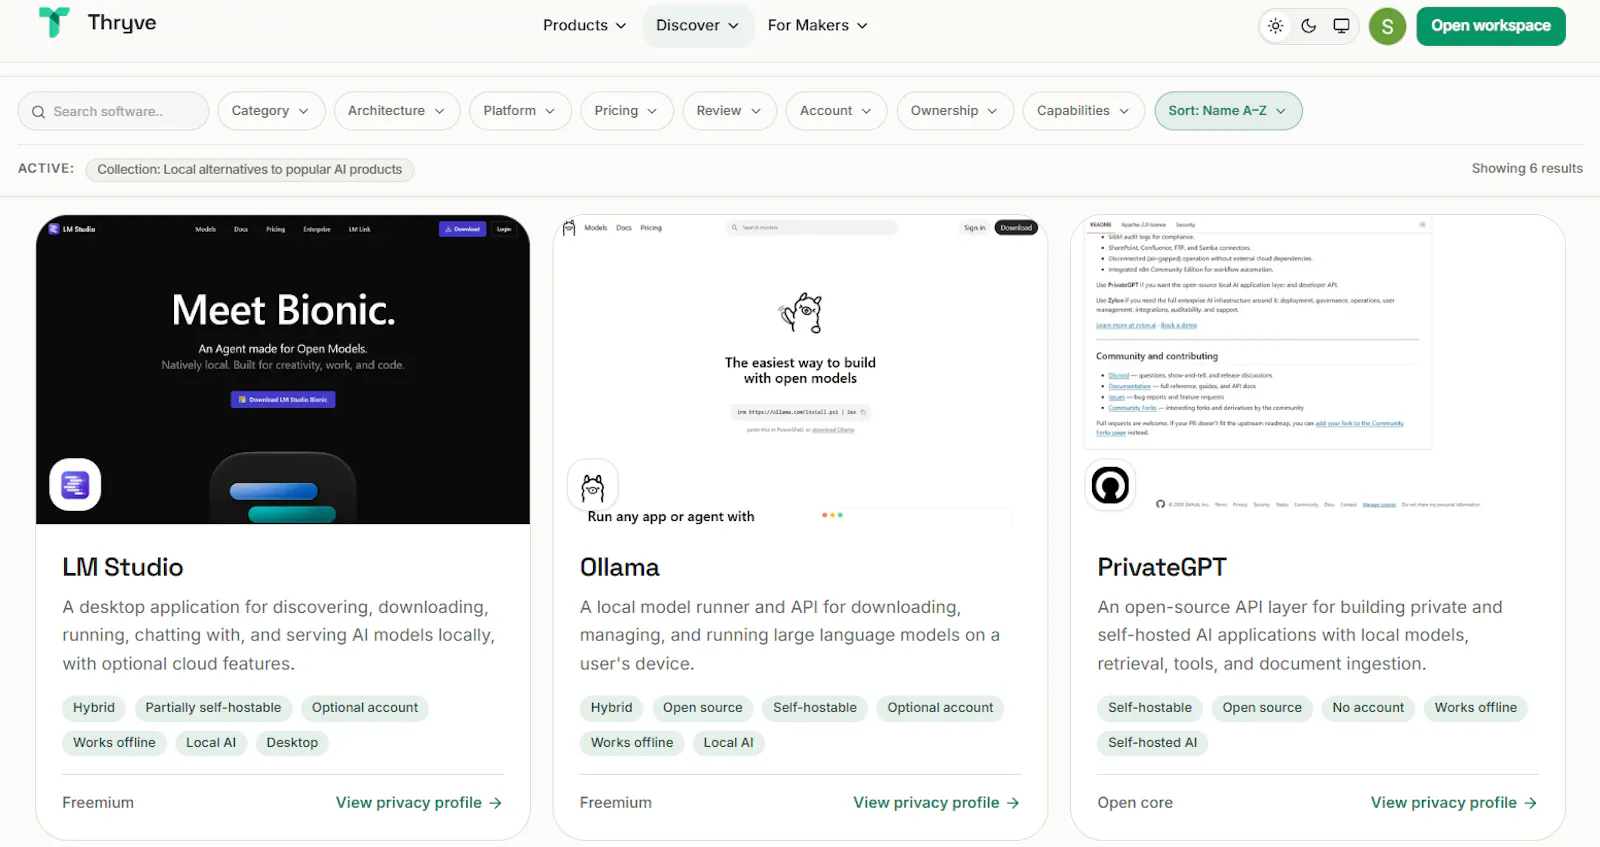Click Hybrid tag on LM Studio card

click(x=94, y=708)
